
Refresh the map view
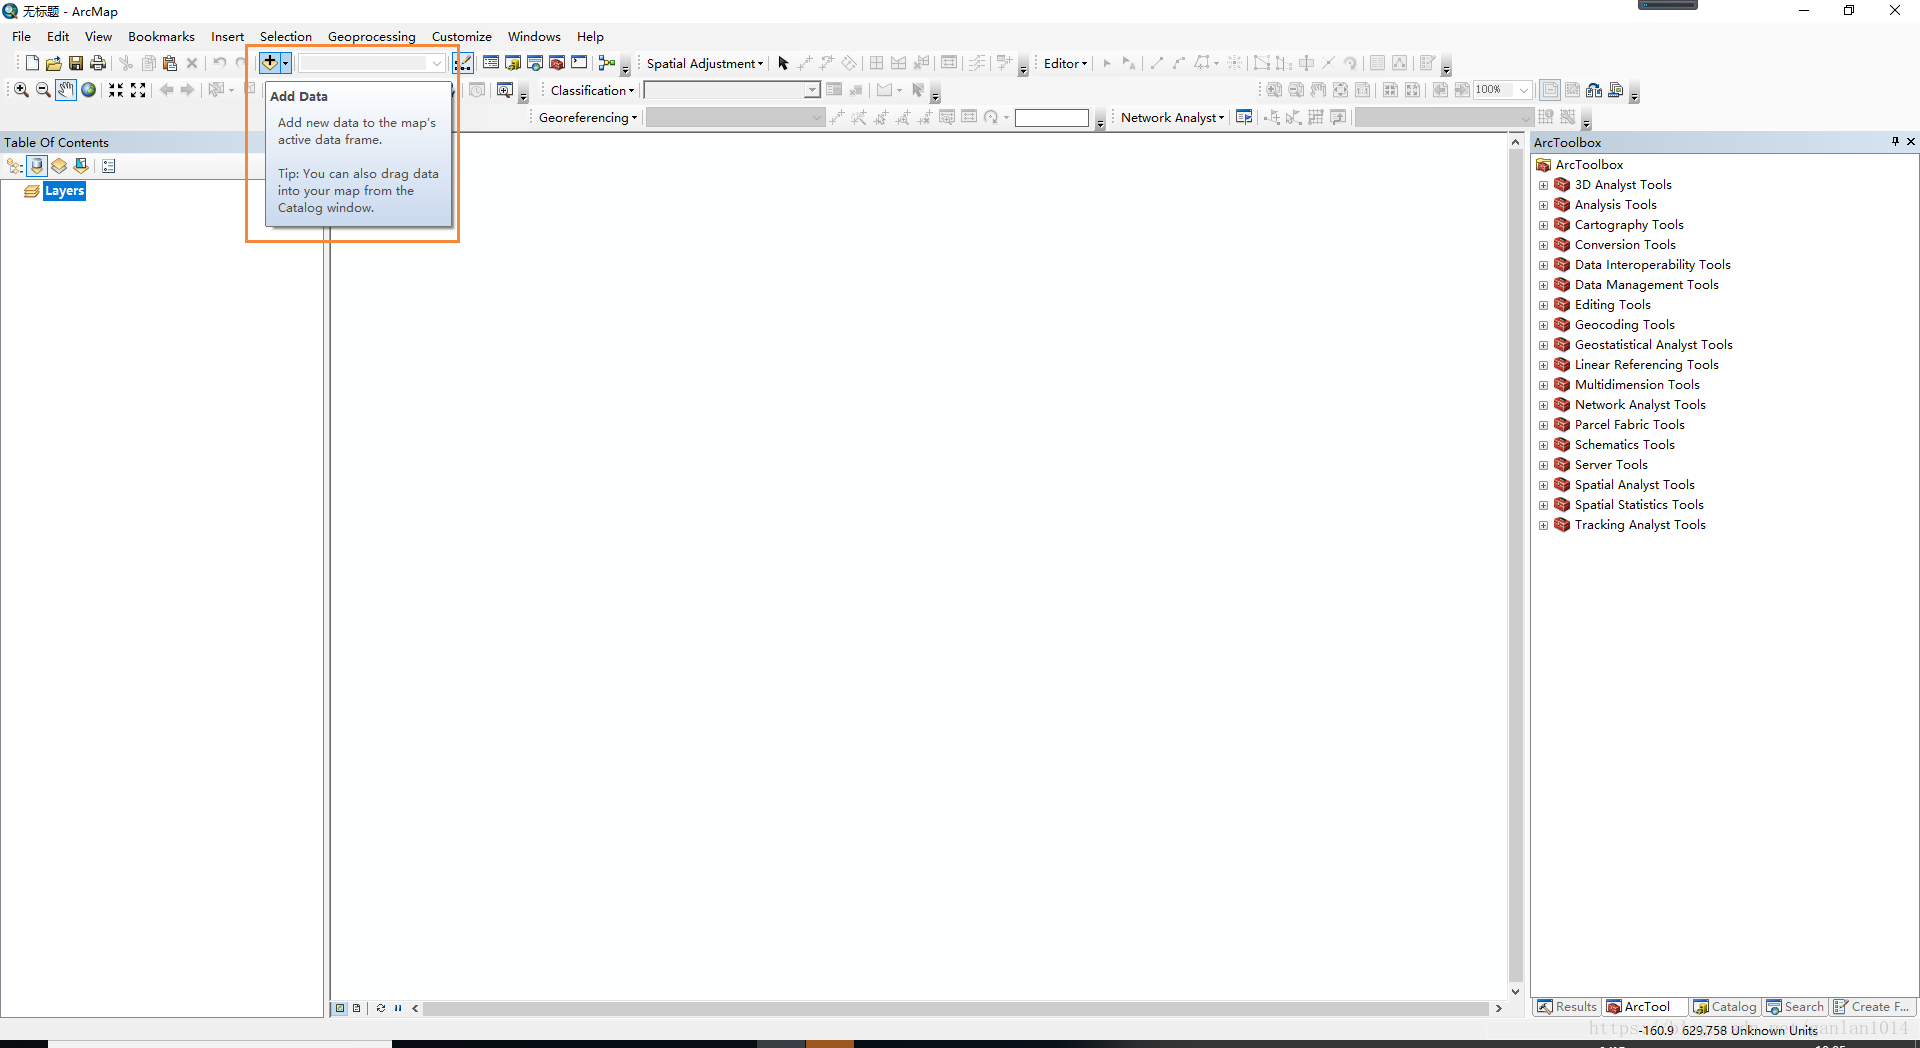click(x=381, y=1008)
